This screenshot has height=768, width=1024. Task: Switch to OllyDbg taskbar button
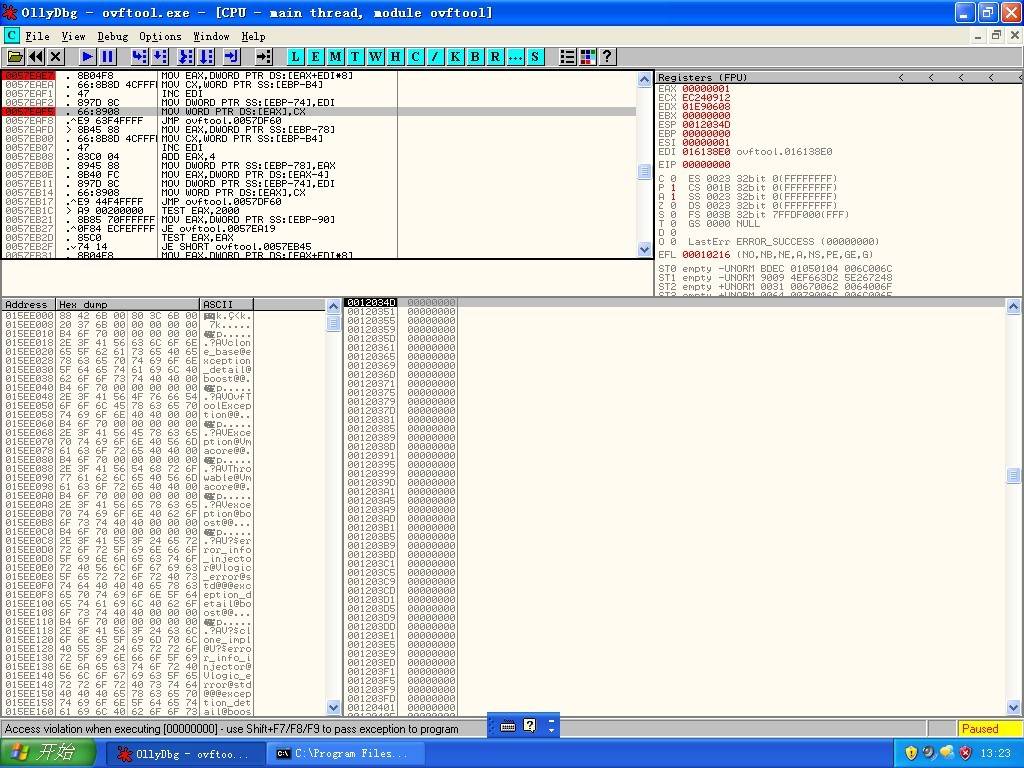[186, 754]
